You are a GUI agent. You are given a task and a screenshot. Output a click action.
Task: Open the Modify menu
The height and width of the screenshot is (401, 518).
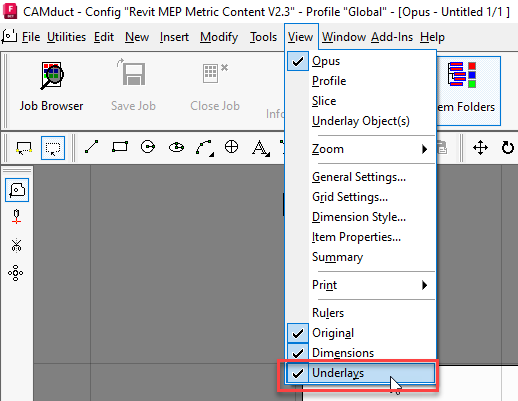219,37
